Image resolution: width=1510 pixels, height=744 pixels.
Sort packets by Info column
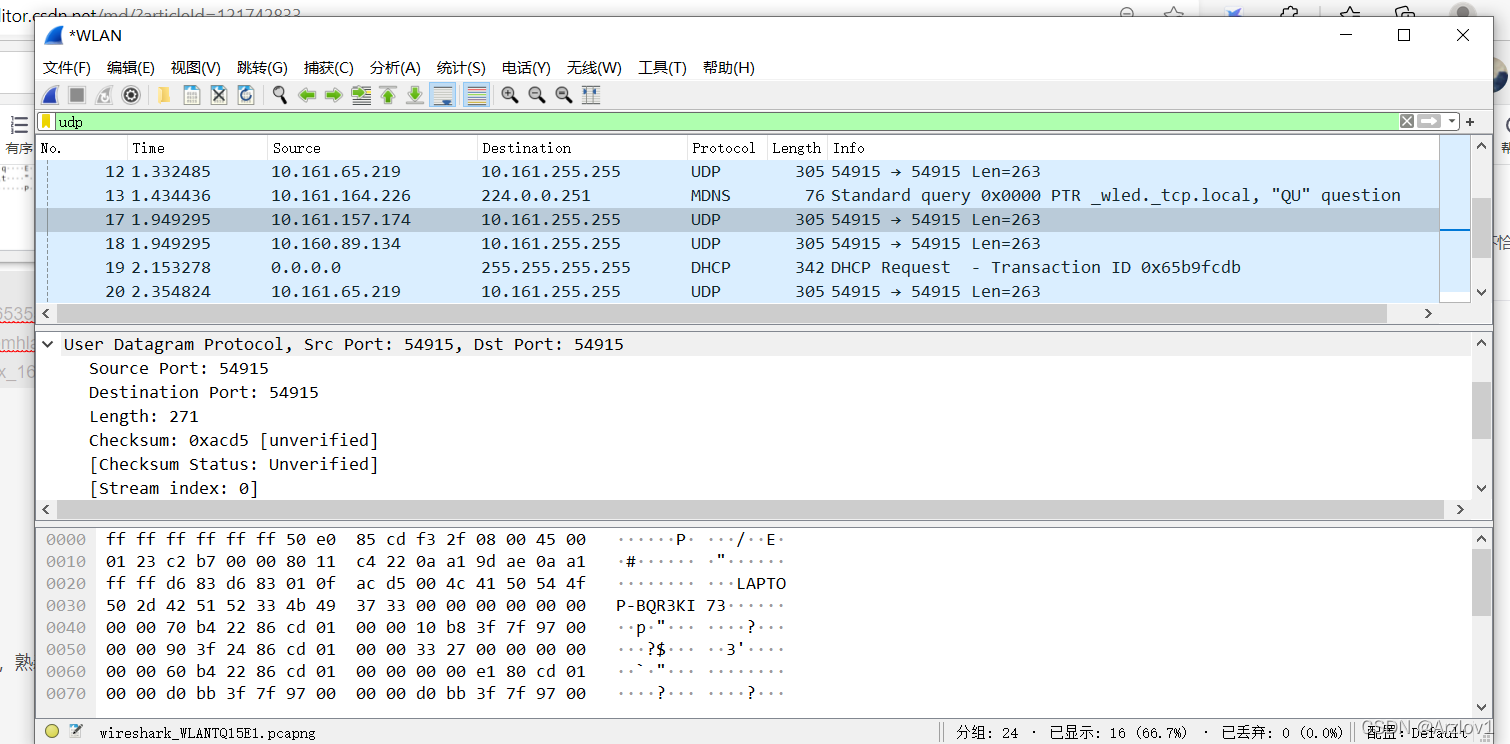1133,148
